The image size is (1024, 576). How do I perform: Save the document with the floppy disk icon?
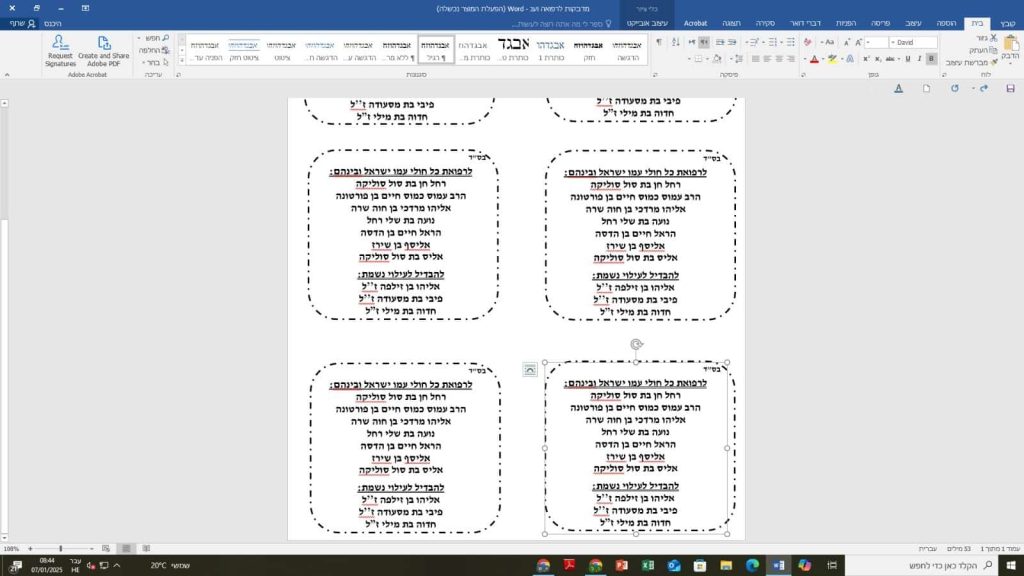(1010, 88)
